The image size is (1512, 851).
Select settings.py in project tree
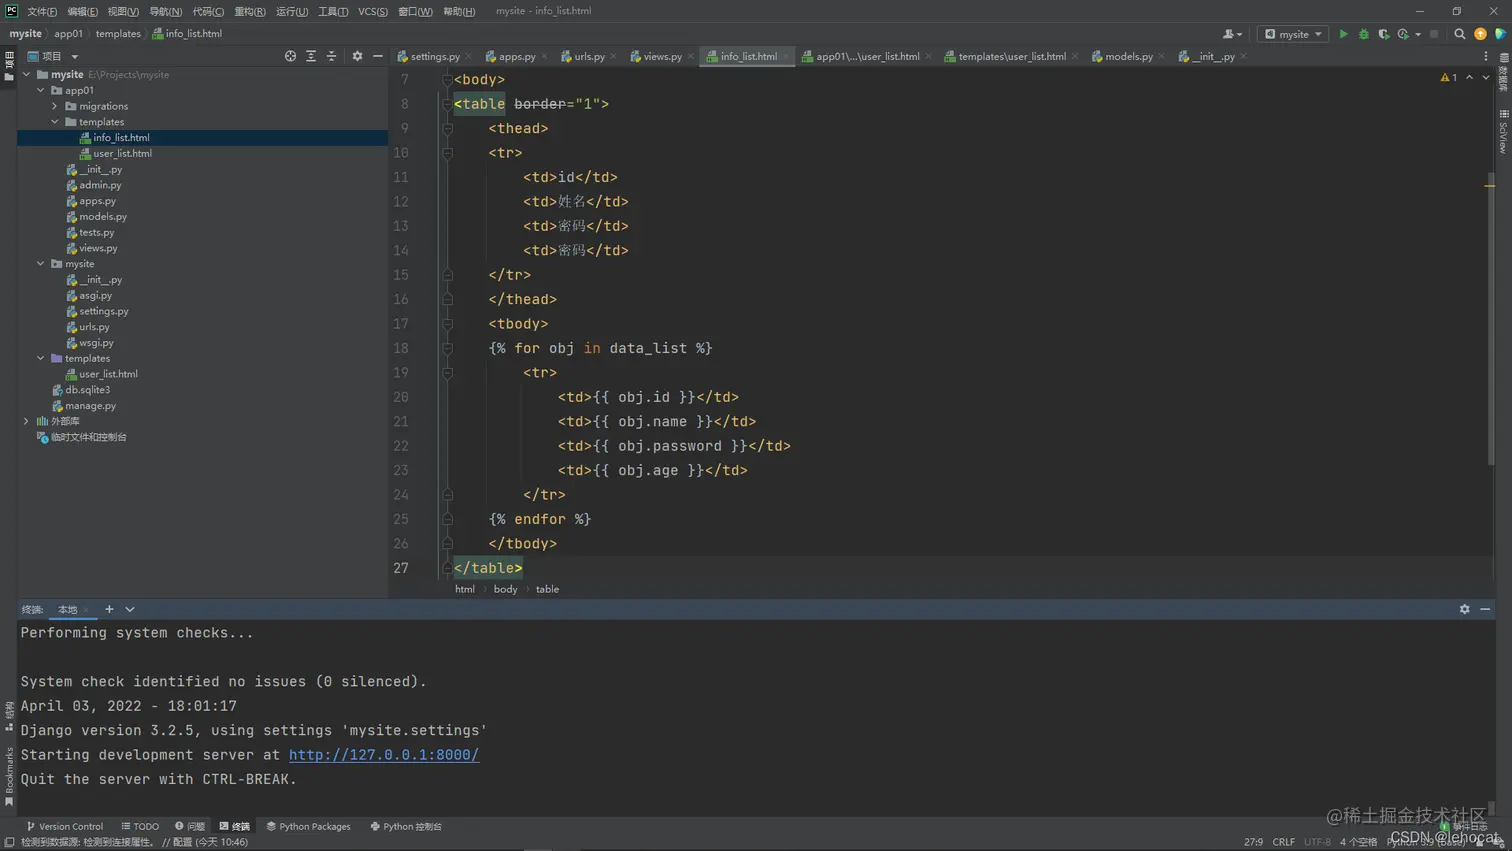tap(97, 311)
